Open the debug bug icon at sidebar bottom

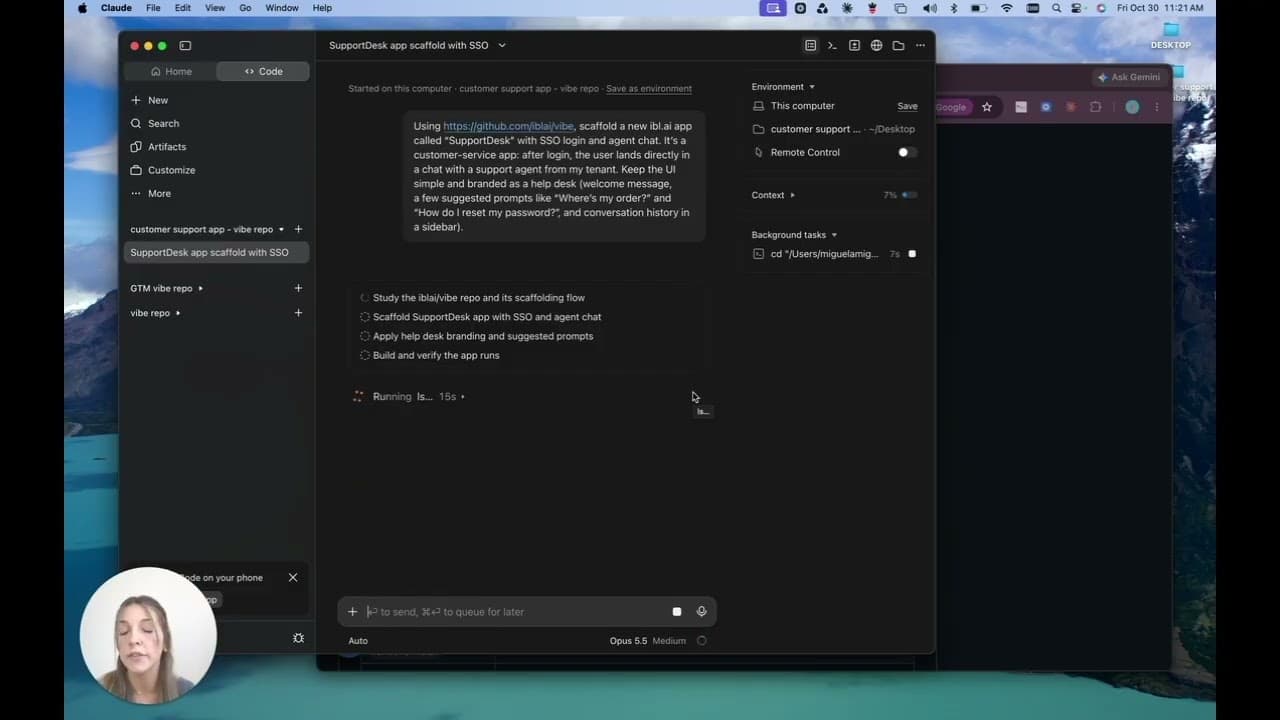pos(298,638)
